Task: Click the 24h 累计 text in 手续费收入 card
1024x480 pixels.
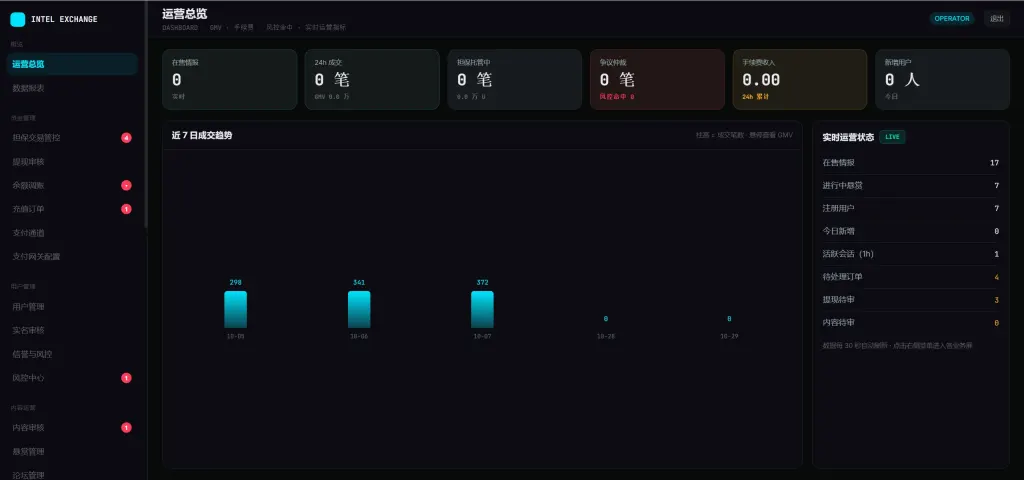Action: click(756, 97)
